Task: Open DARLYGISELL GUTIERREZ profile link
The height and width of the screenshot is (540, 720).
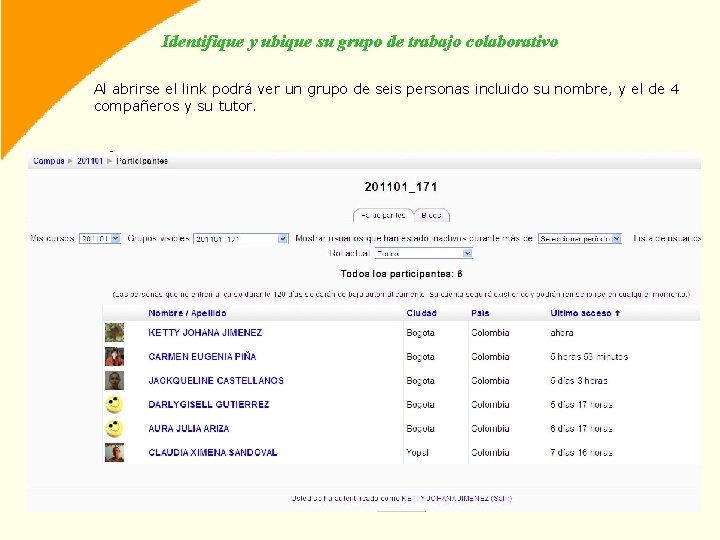Action: (208, 405)
